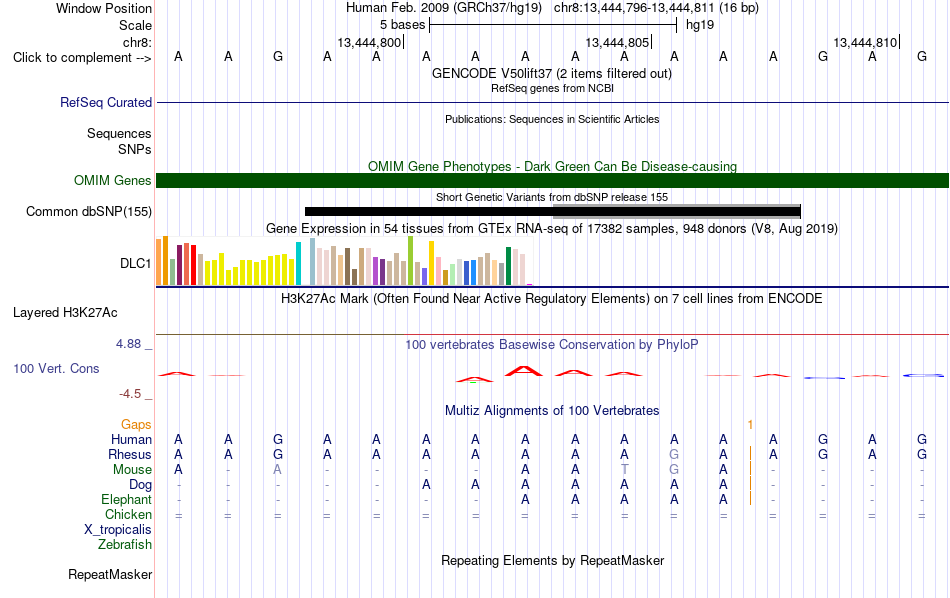Click the GENCODE V50lift37 track title
The image size is (950, 598).
pos(552,74)
